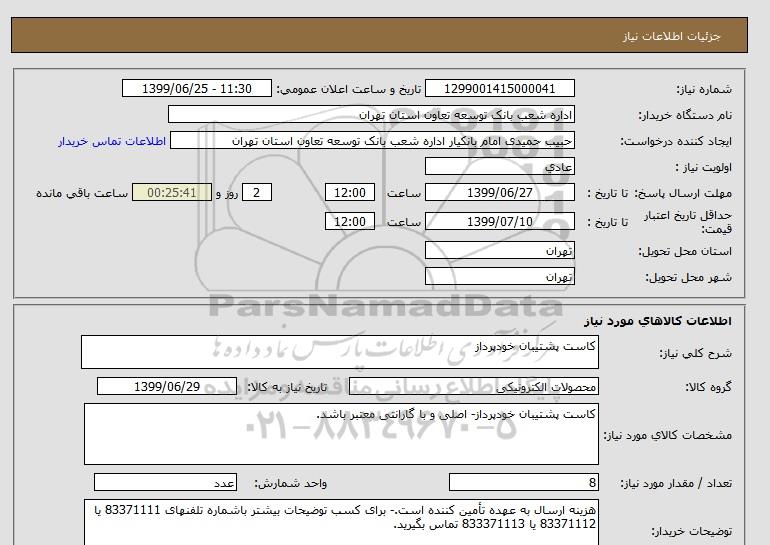Click the buyer notes text area
Screen dimensions: 770x545
click(341, 522)
